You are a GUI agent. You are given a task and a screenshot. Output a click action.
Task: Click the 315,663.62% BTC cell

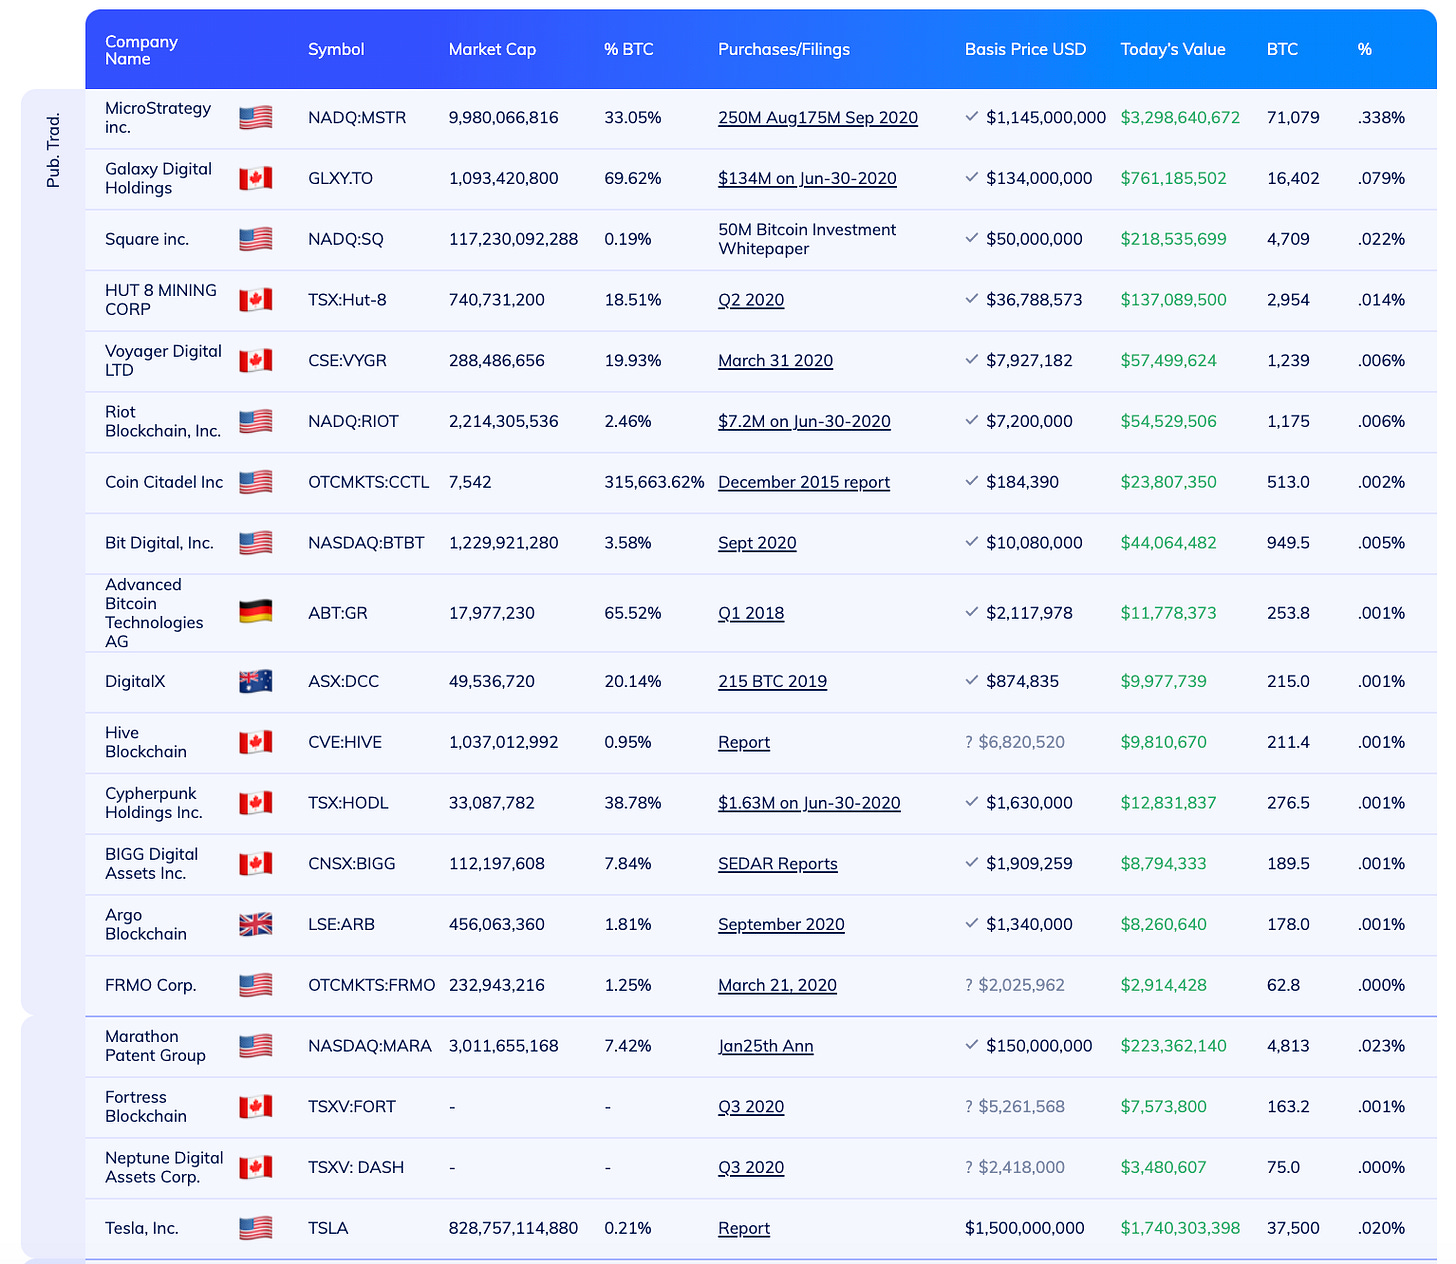tap(654, 483)
